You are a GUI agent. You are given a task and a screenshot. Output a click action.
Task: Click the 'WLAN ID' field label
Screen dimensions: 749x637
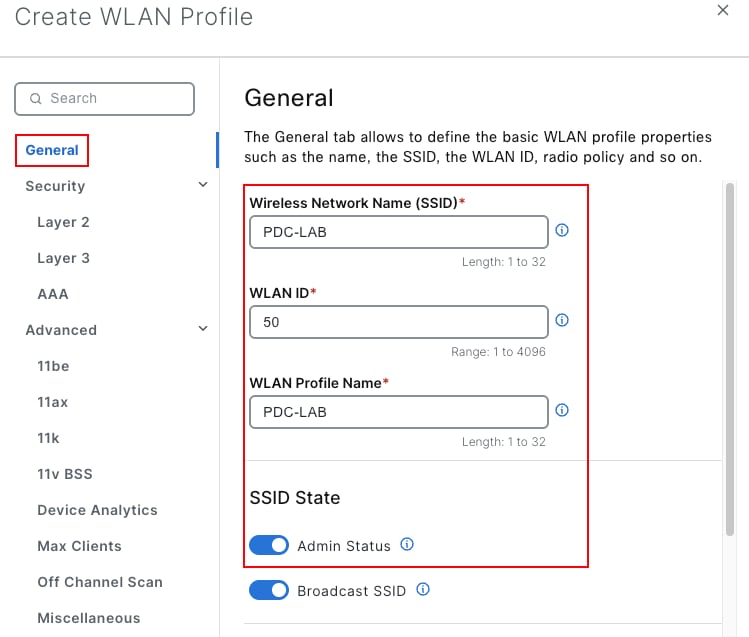click(279, 293)
